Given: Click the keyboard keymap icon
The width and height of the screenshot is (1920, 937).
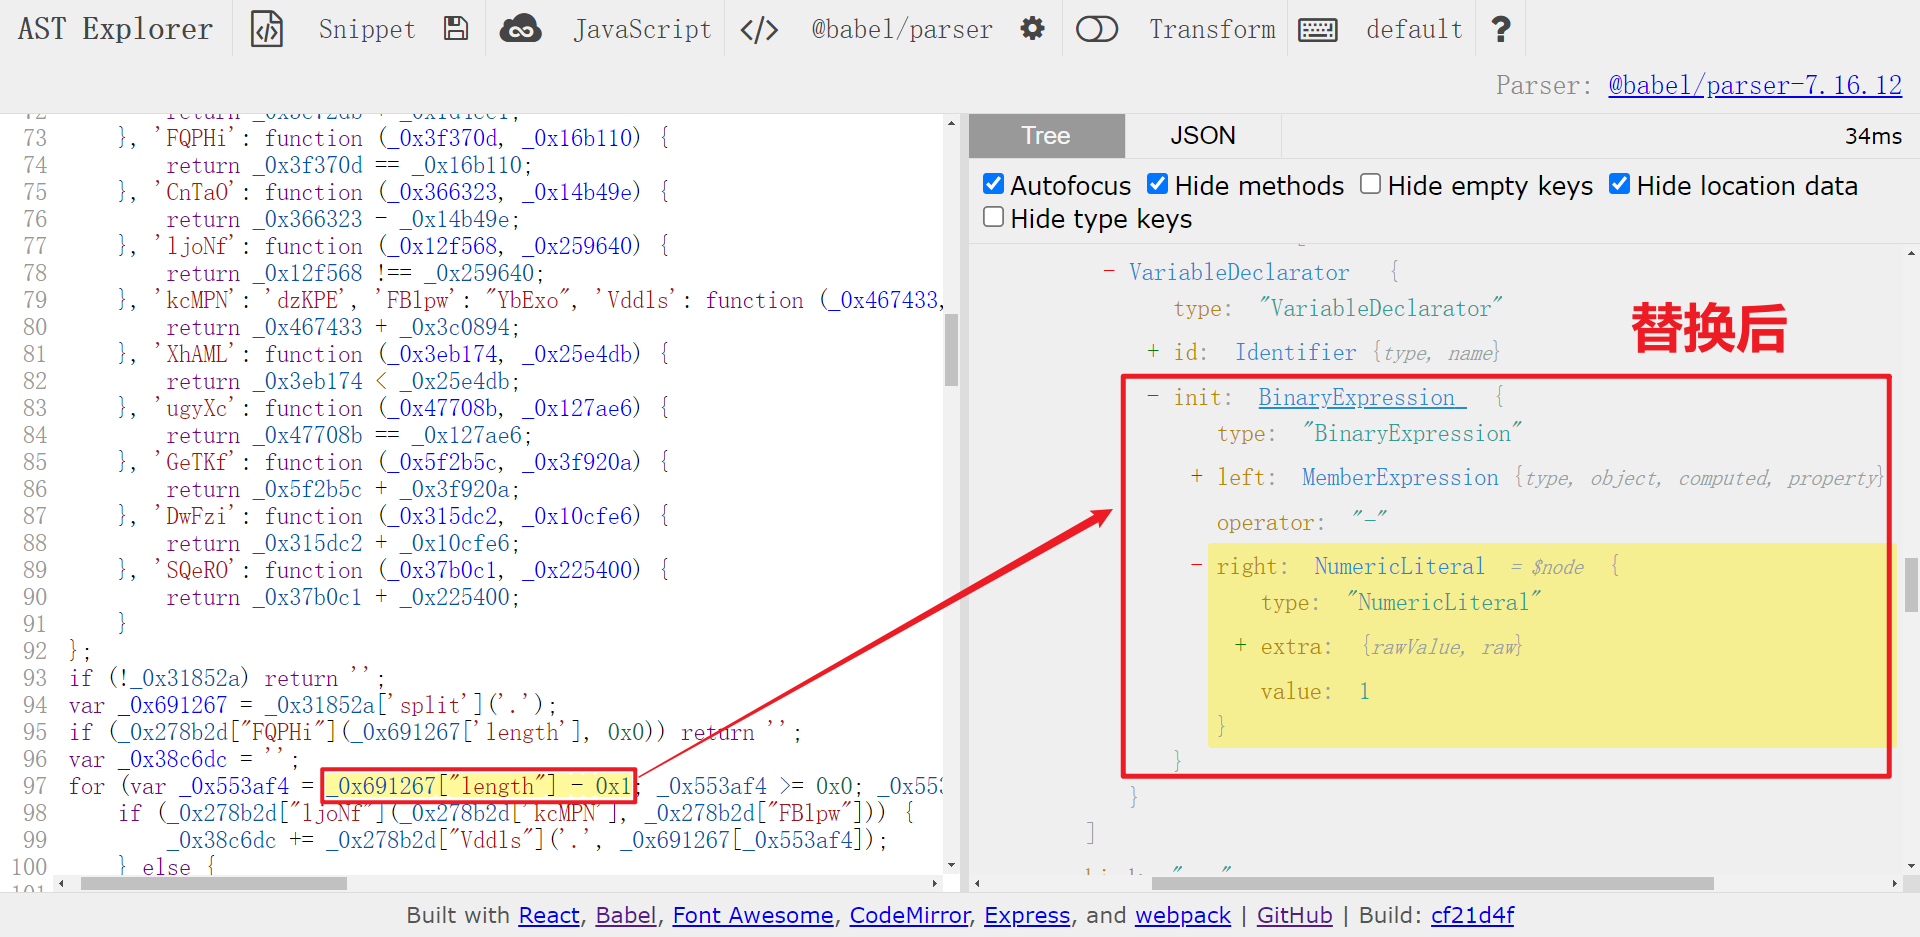Looking at the screenshot, I should (x=1318, y=30).
